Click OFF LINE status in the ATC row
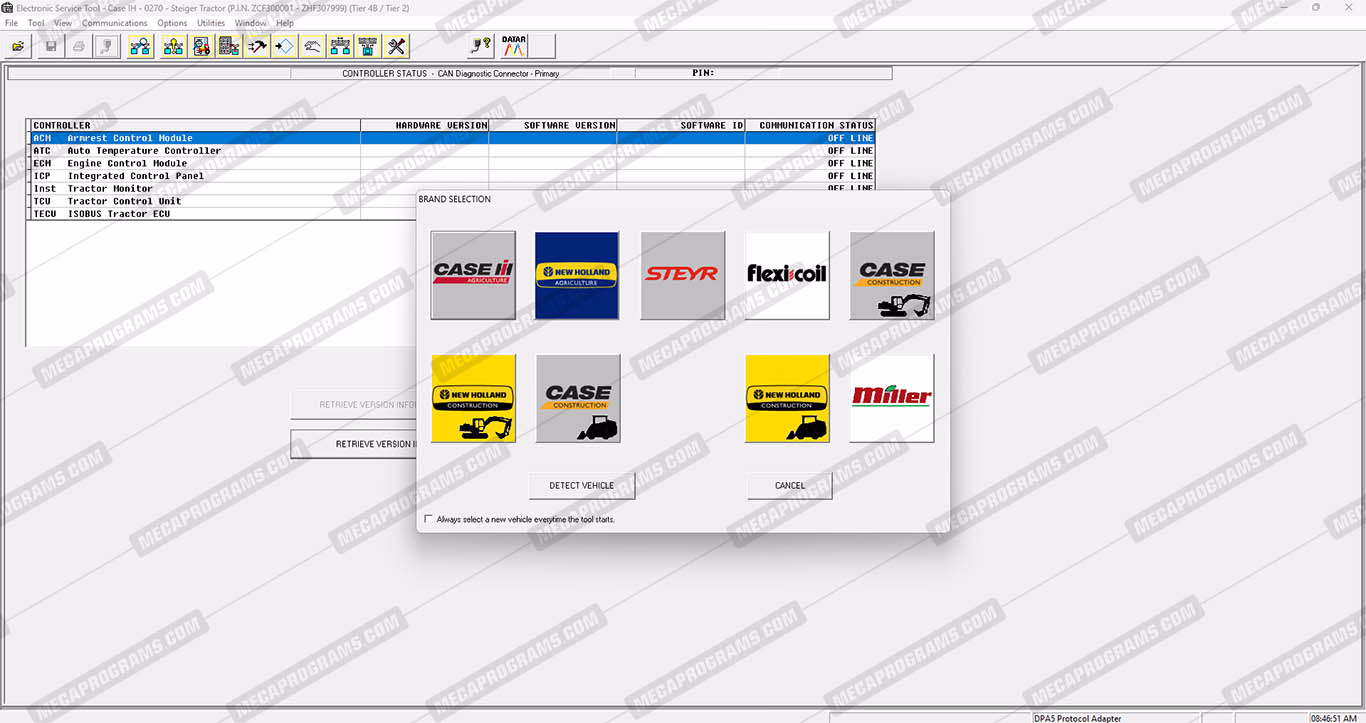Image resolution: width=1366 pixels, height=723 pixels. click(850, 151)
